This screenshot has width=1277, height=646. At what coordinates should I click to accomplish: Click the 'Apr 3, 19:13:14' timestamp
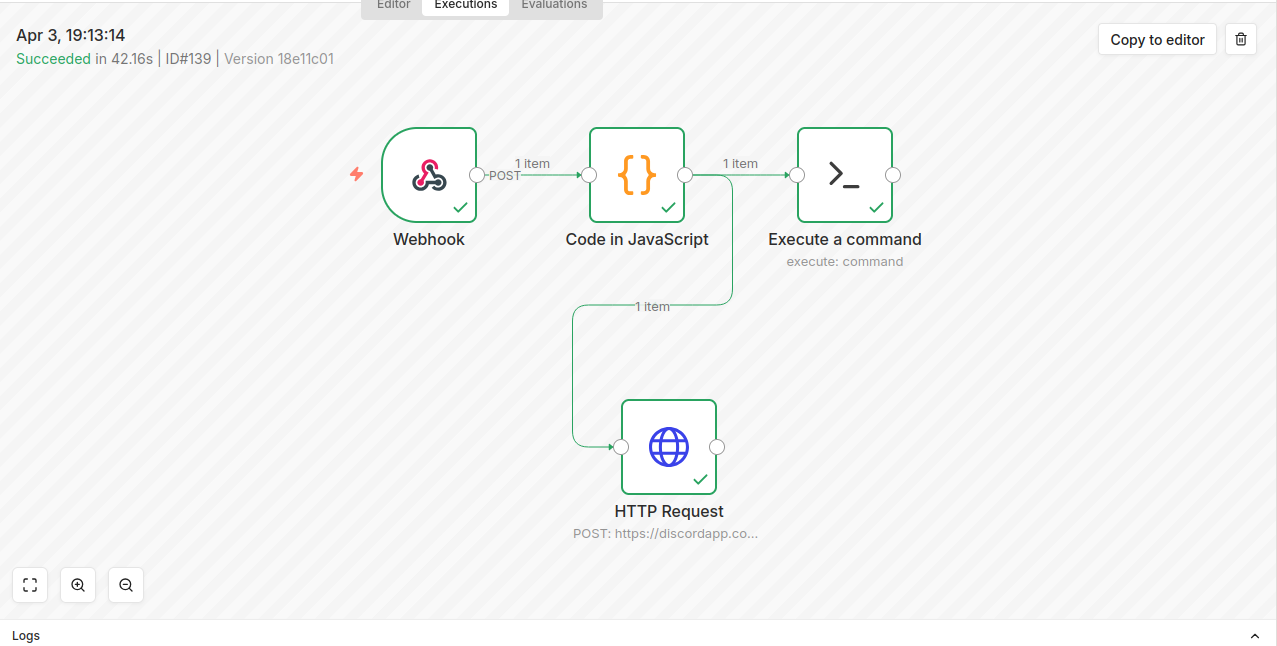point(70,35)
